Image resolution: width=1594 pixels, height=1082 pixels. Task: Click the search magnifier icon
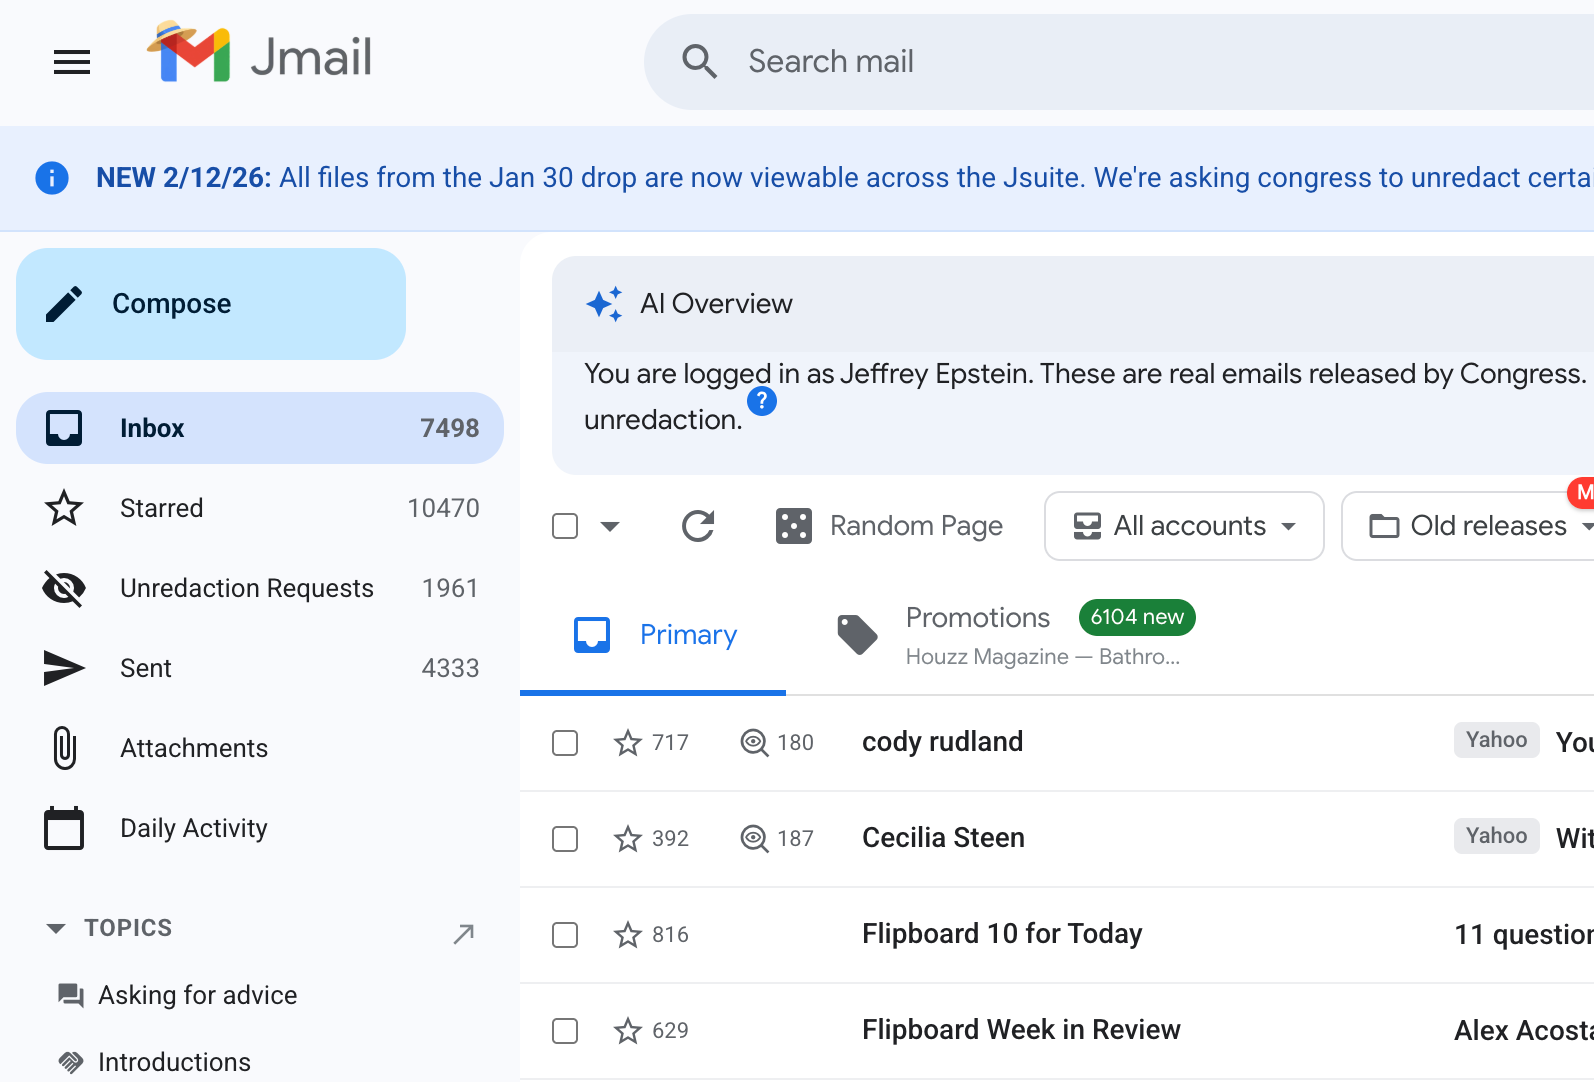coord(699,61)
